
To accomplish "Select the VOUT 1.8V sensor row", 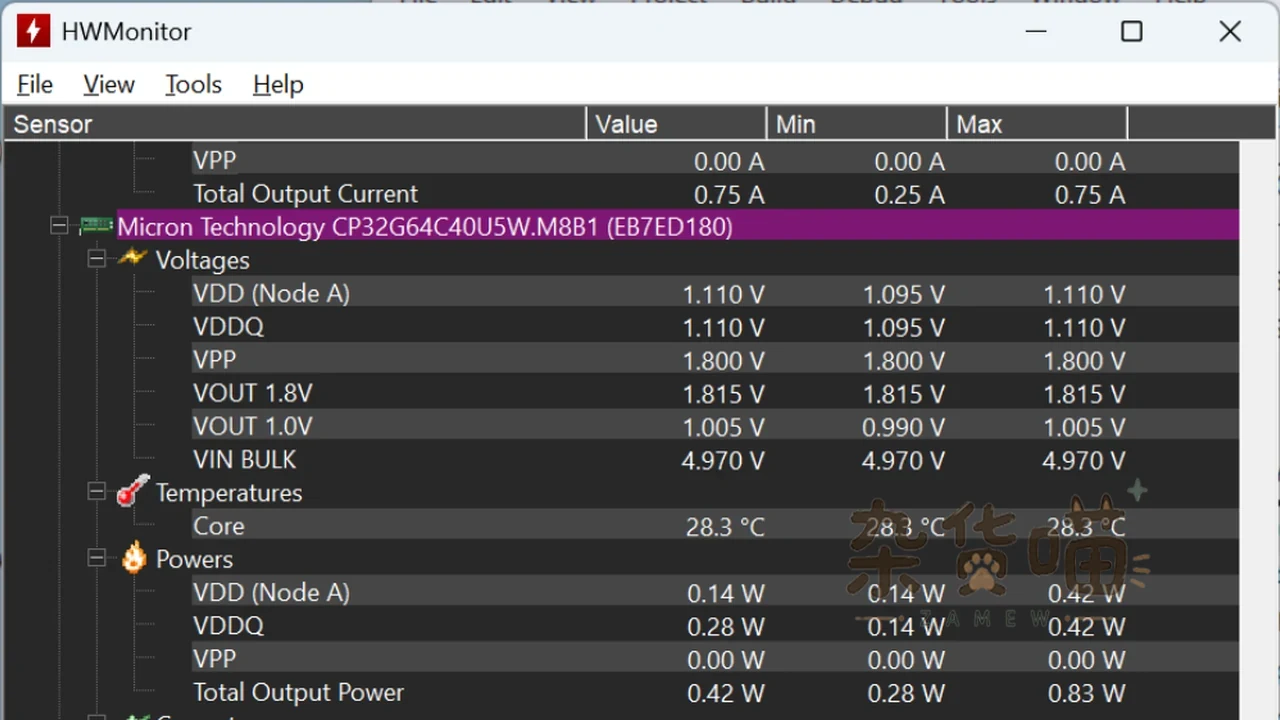I will [715, 393].
